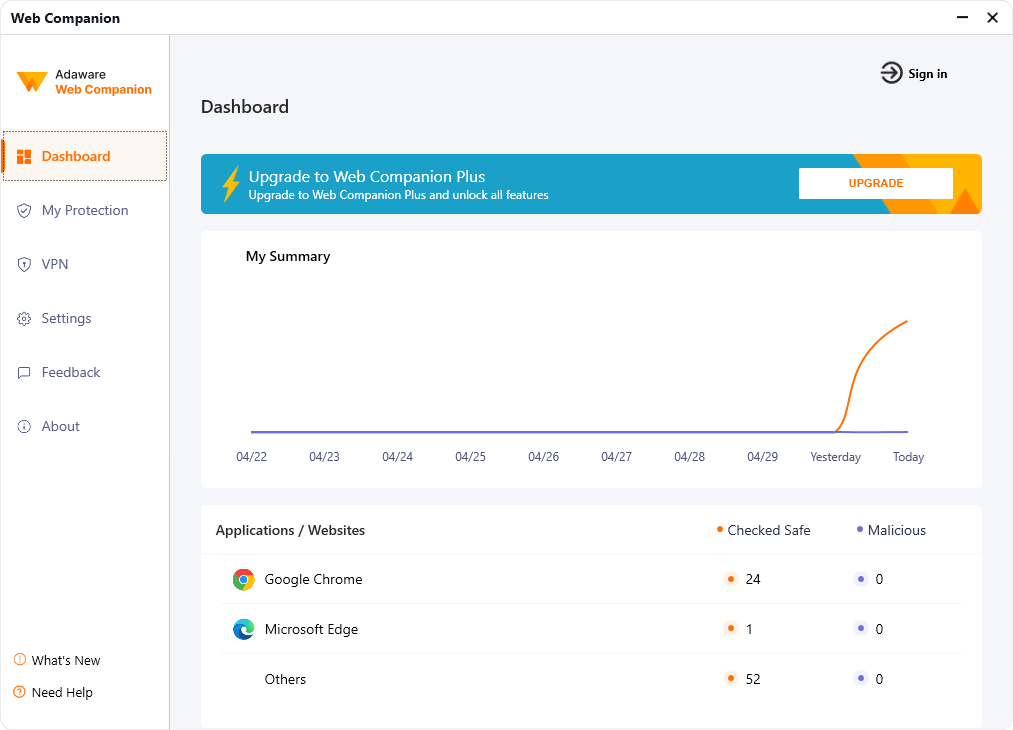The height and width of the screenshot is (730, 1013).
Task: Open Need Help via its question icon
Action: click(17, 692)
